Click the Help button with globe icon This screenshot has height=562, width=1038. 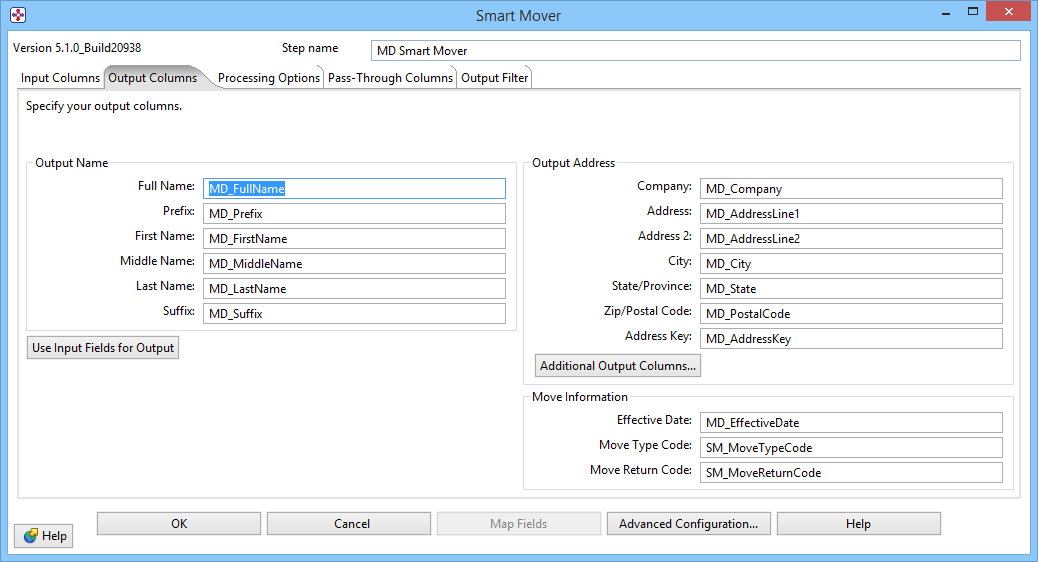[x=44, y=536]
